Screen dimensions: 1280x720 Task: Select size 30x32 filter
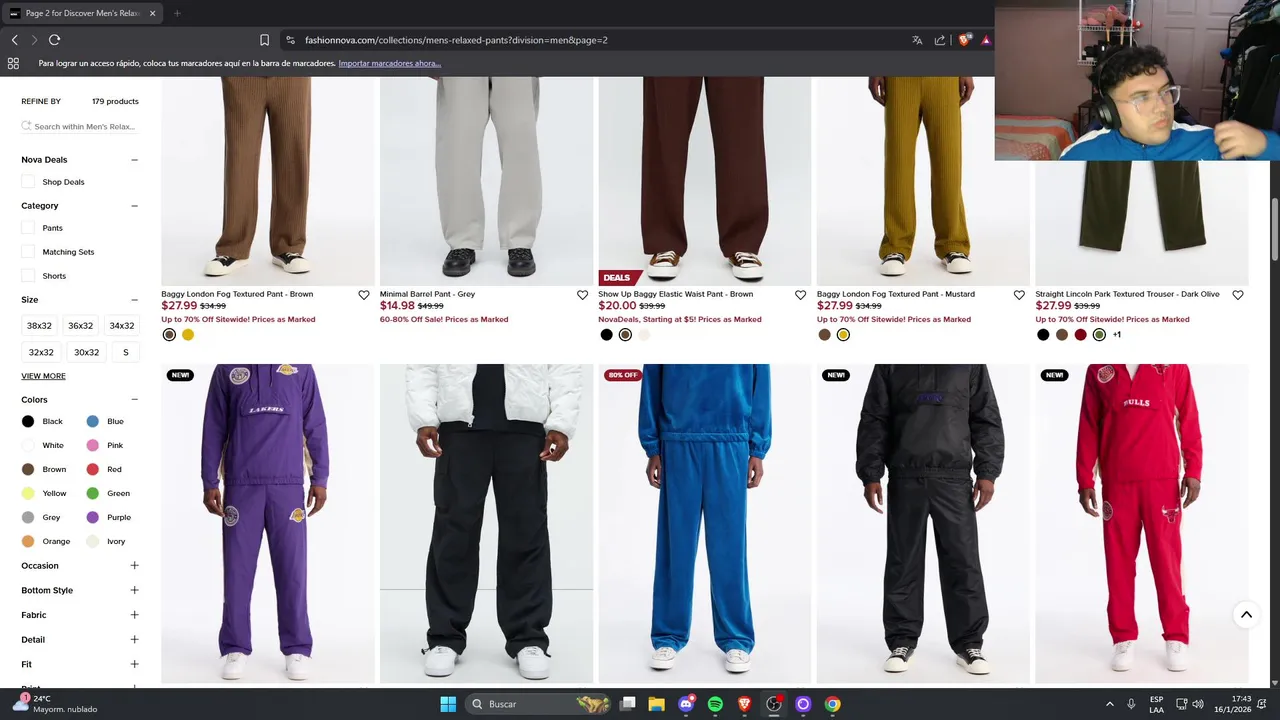[87, 352]
